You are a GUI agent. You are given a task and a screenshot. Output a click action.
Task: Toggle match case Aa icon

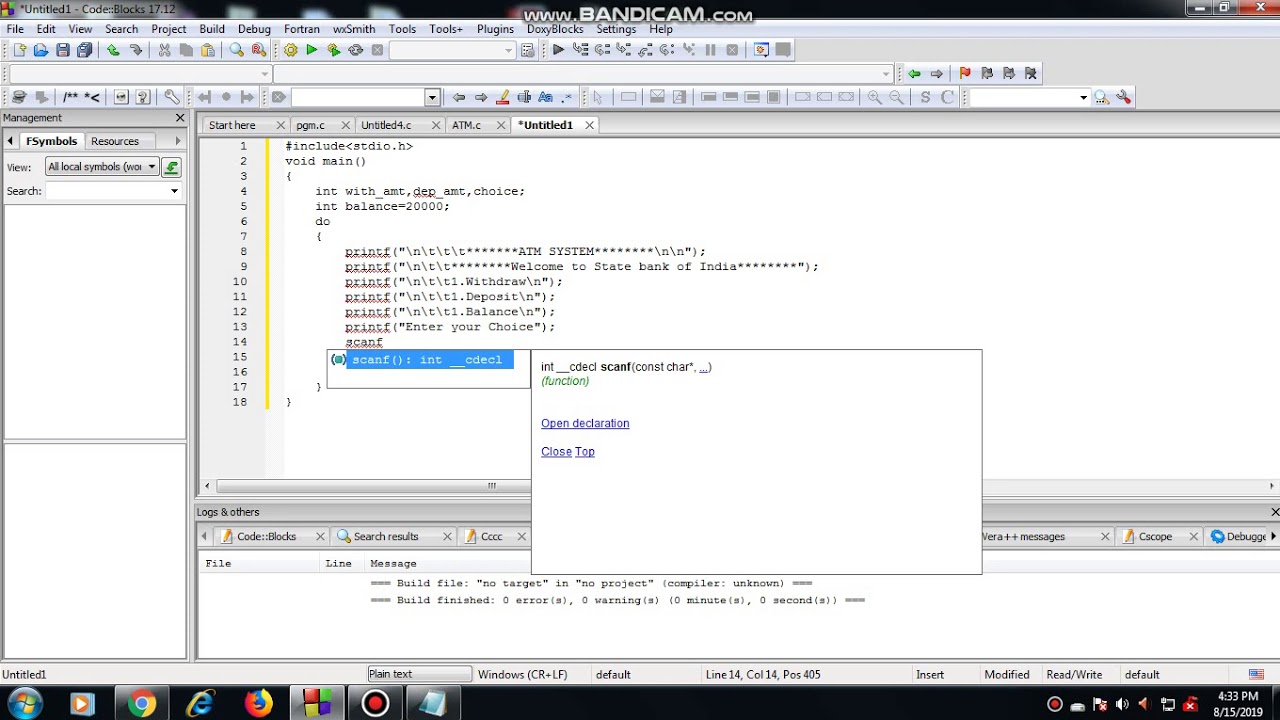pyautogui.click(x=546, y=97)
